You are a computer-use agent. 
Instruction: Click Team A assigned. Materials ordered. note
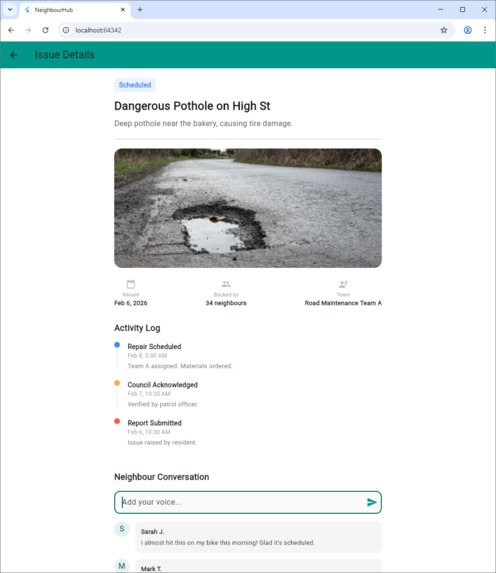point(180,366)
